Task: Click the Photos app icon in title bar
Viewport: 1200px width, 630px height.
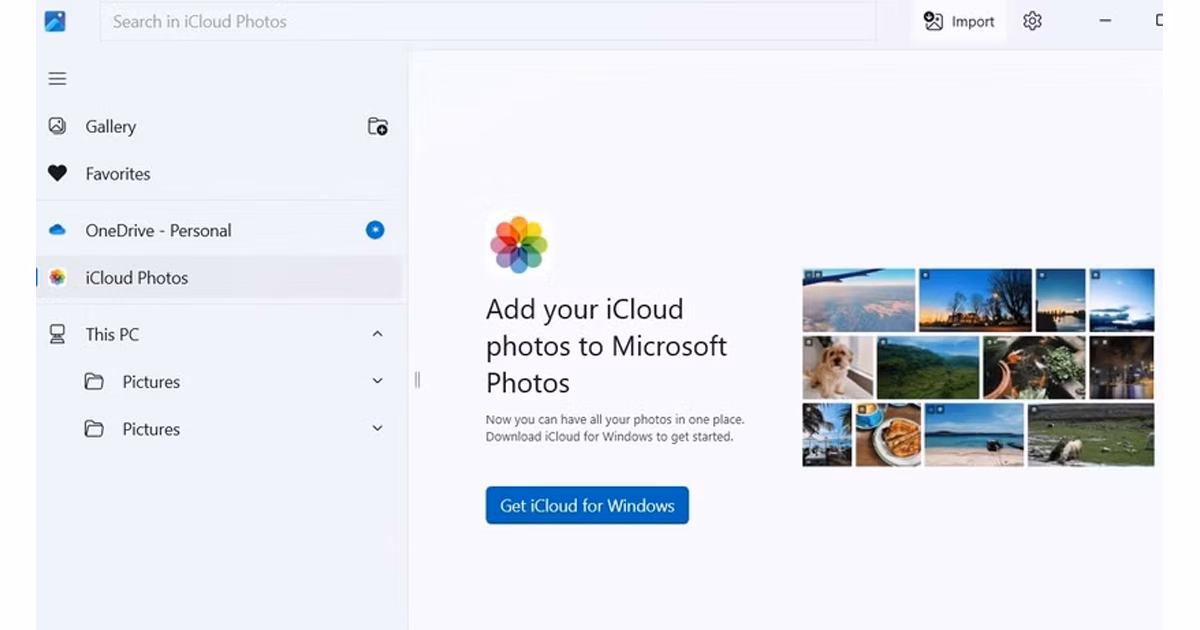Action: click(x=55, y=21)
